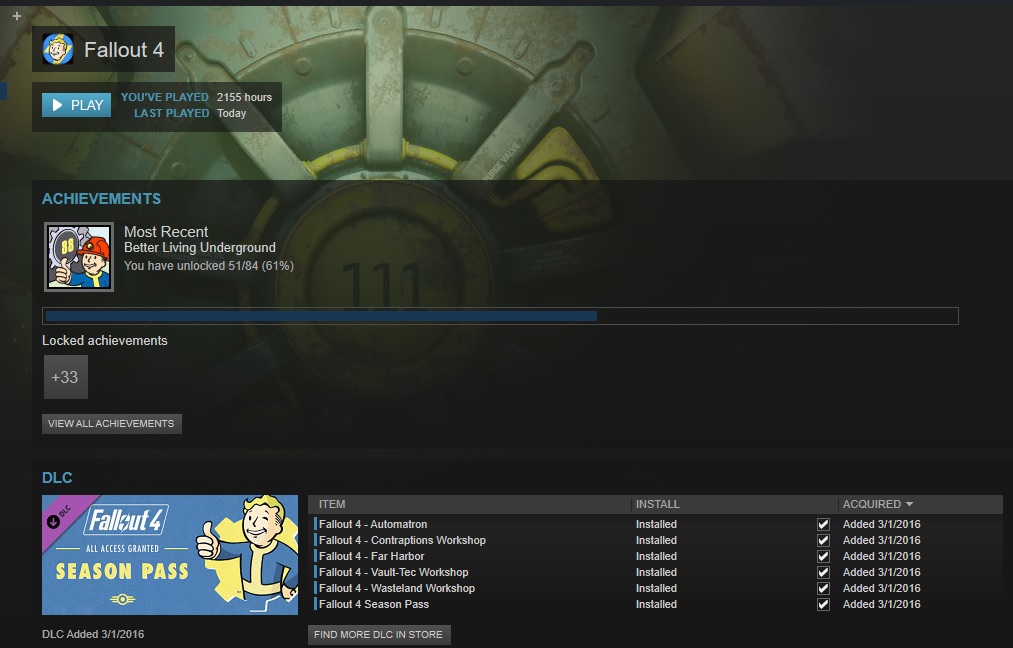The width and height of the screenshot is (1013, 648).
Task: Click the DLC section heading
Action: [x=57, y=478]
